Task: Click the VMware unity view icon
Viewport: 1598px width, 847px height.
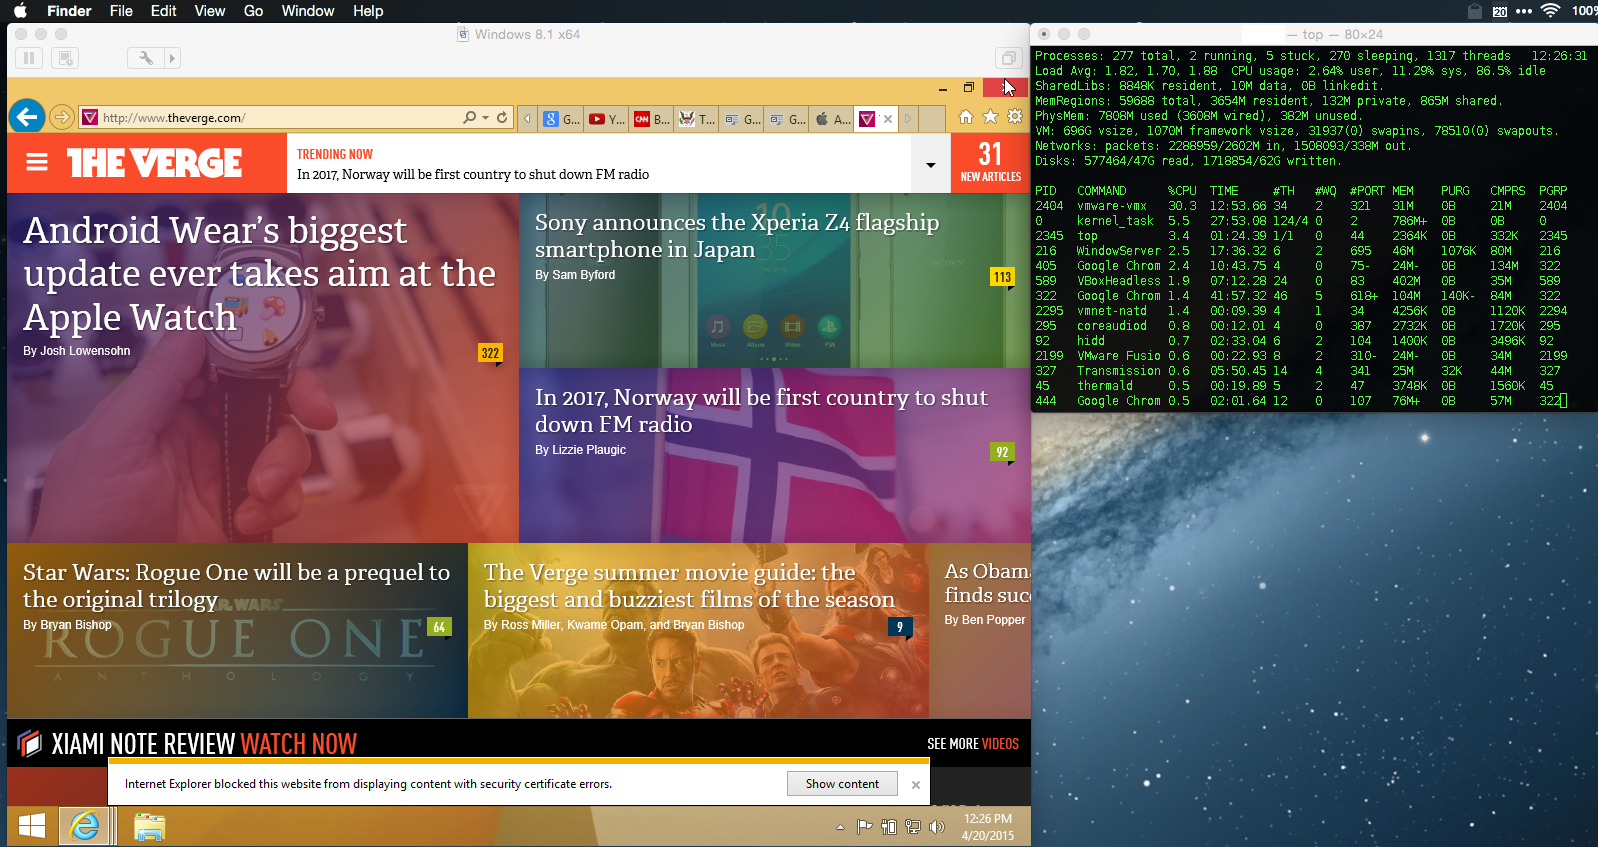Action: (x=1009, y=58)
